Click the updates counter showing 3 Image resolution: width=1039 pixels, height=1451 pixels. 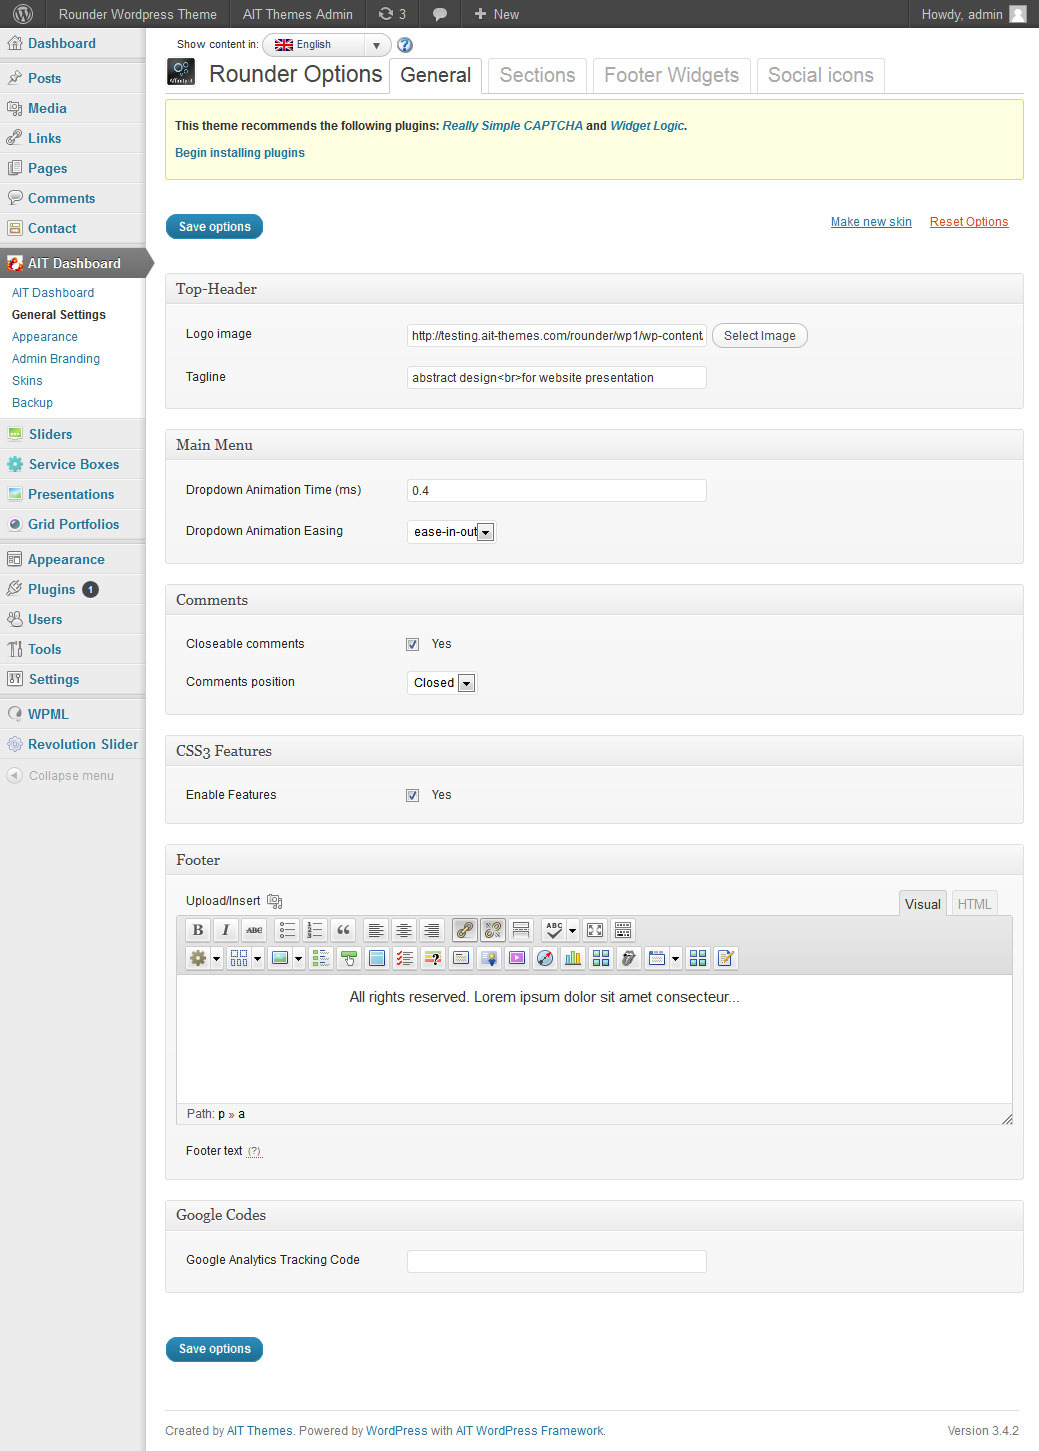392,14
